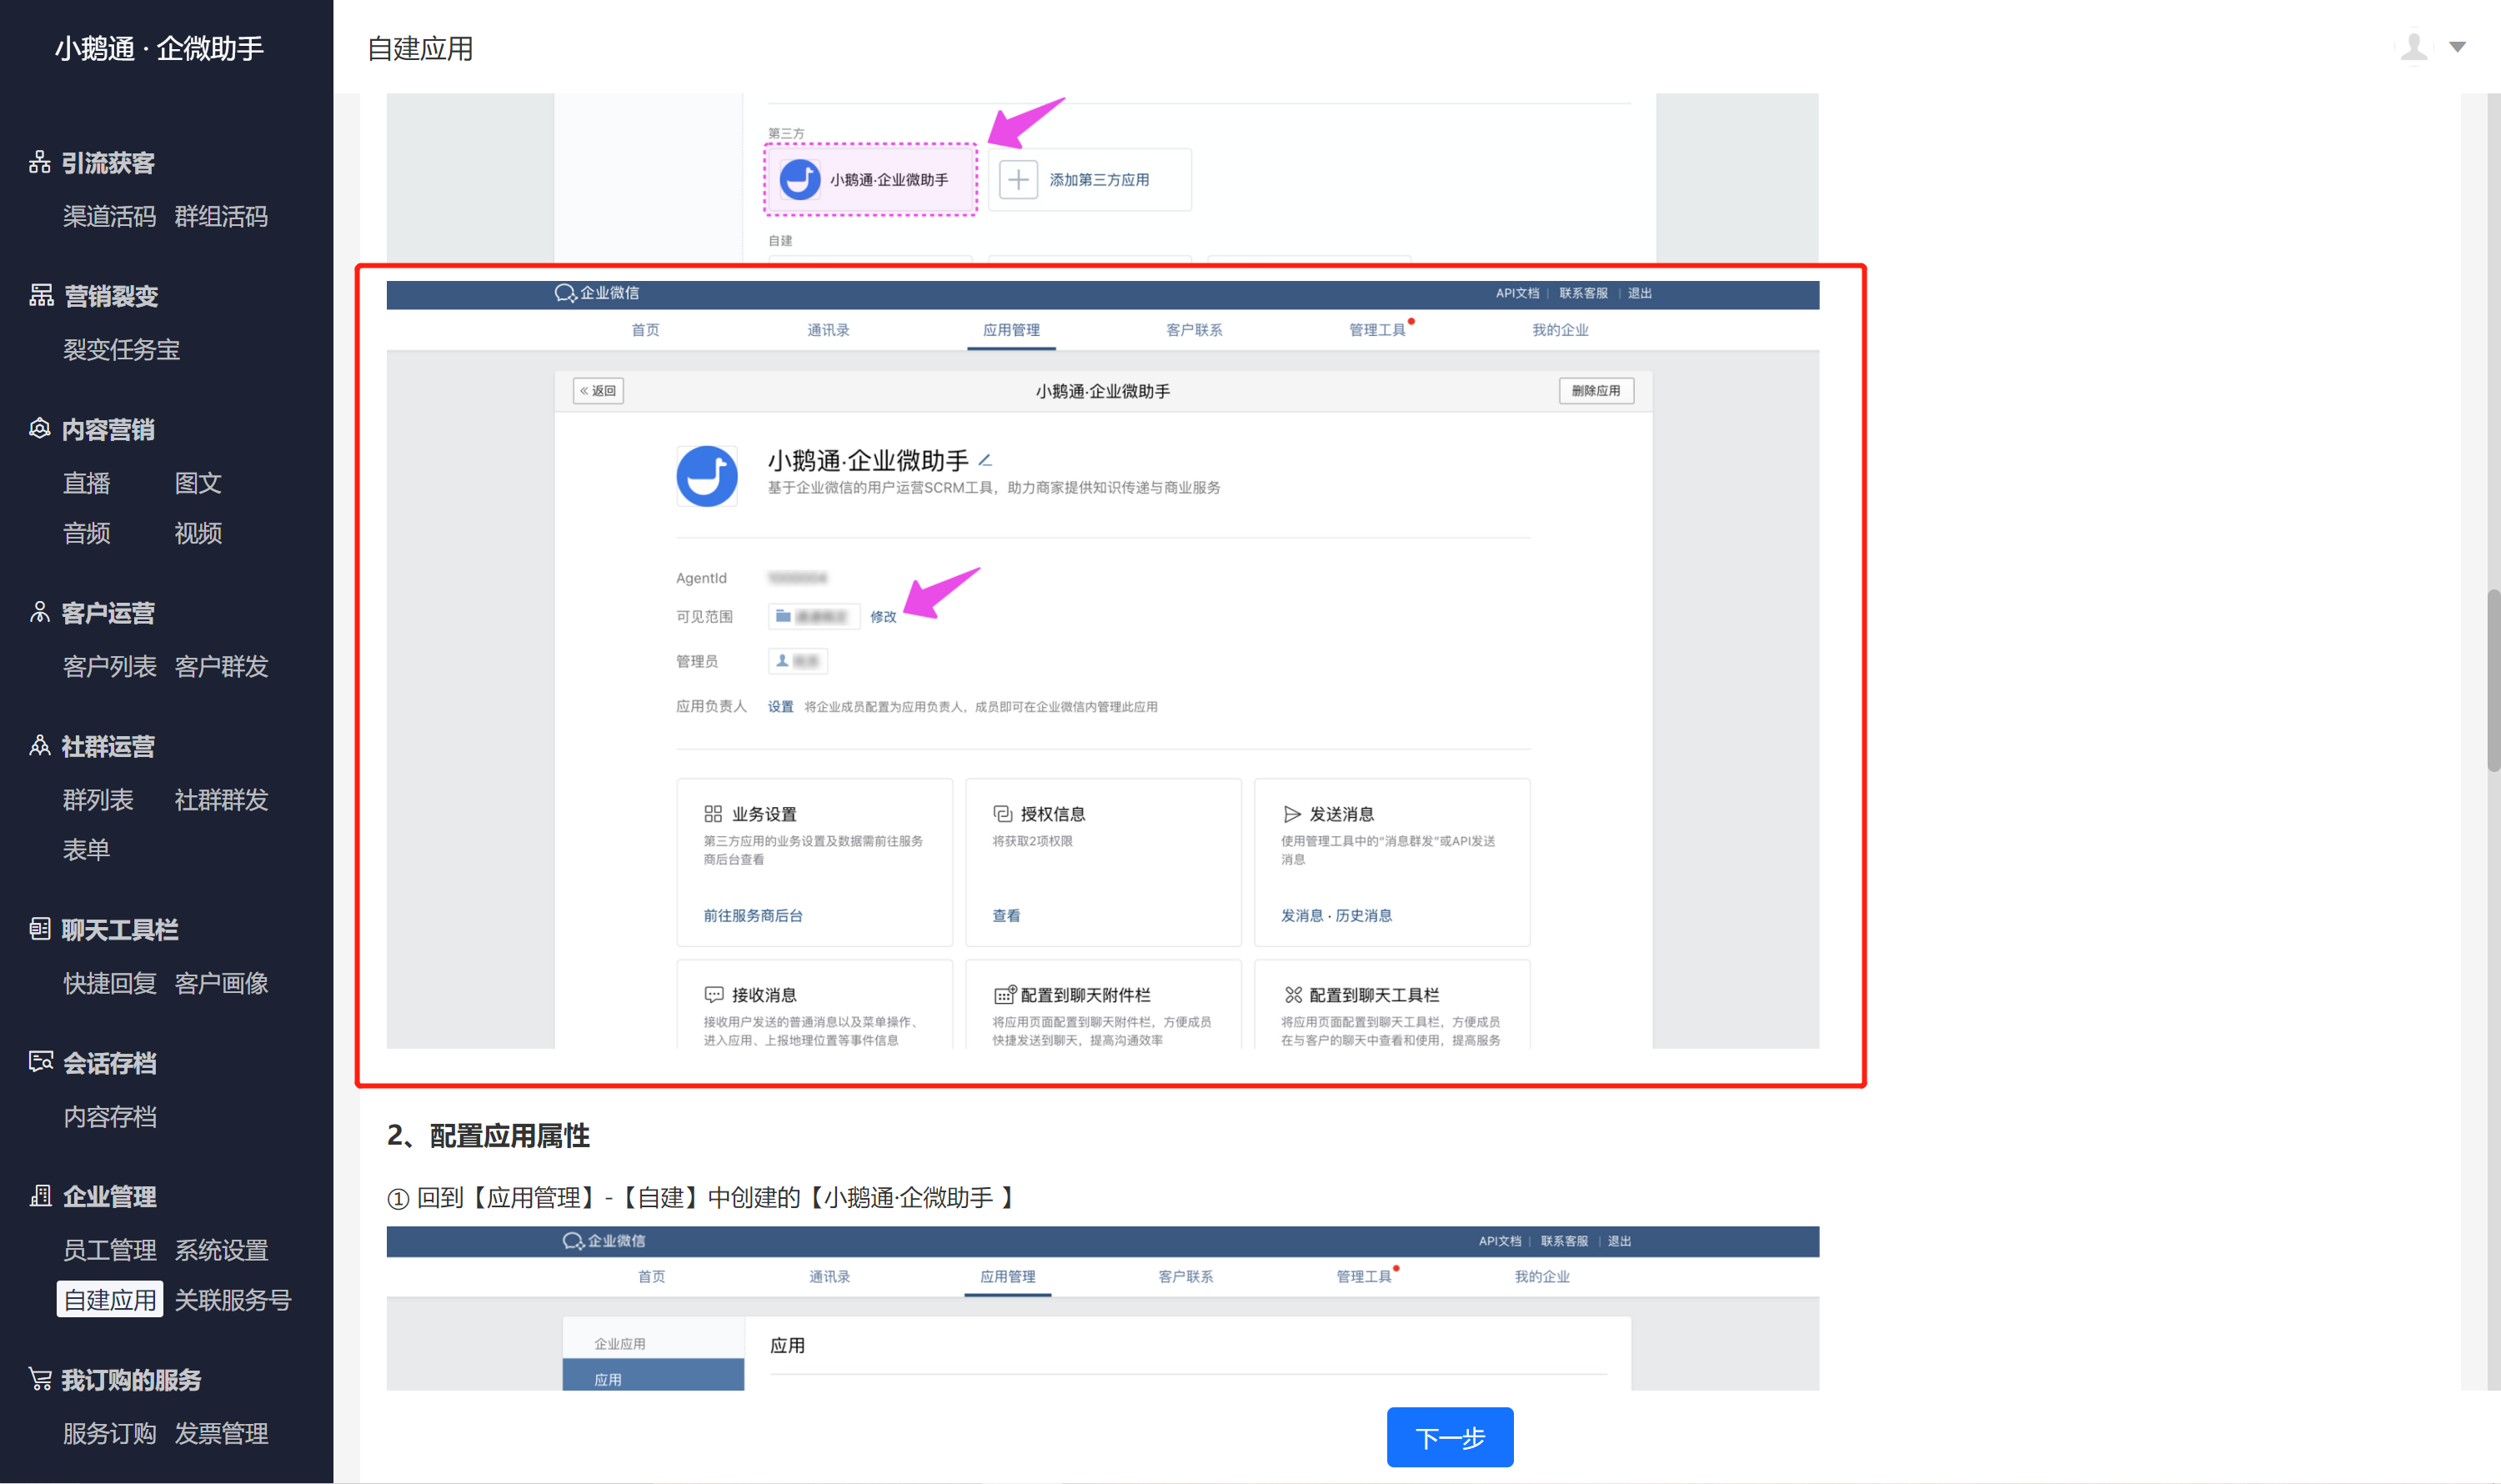This screenshot has width=2501, height=1484.
Task: Click the 我订购的服务 cart icon
Action: coord(40,1379)
